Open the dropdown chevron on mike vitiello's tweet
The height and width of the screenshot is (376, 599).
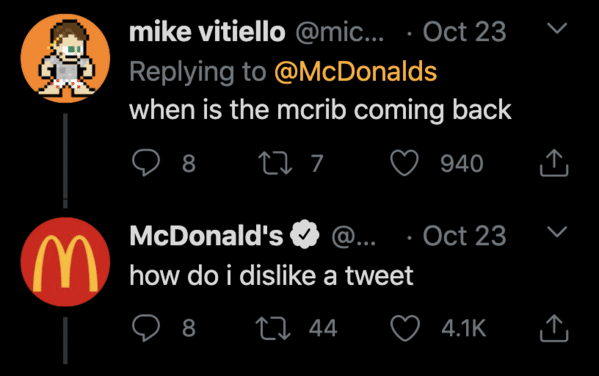point(557,28)
